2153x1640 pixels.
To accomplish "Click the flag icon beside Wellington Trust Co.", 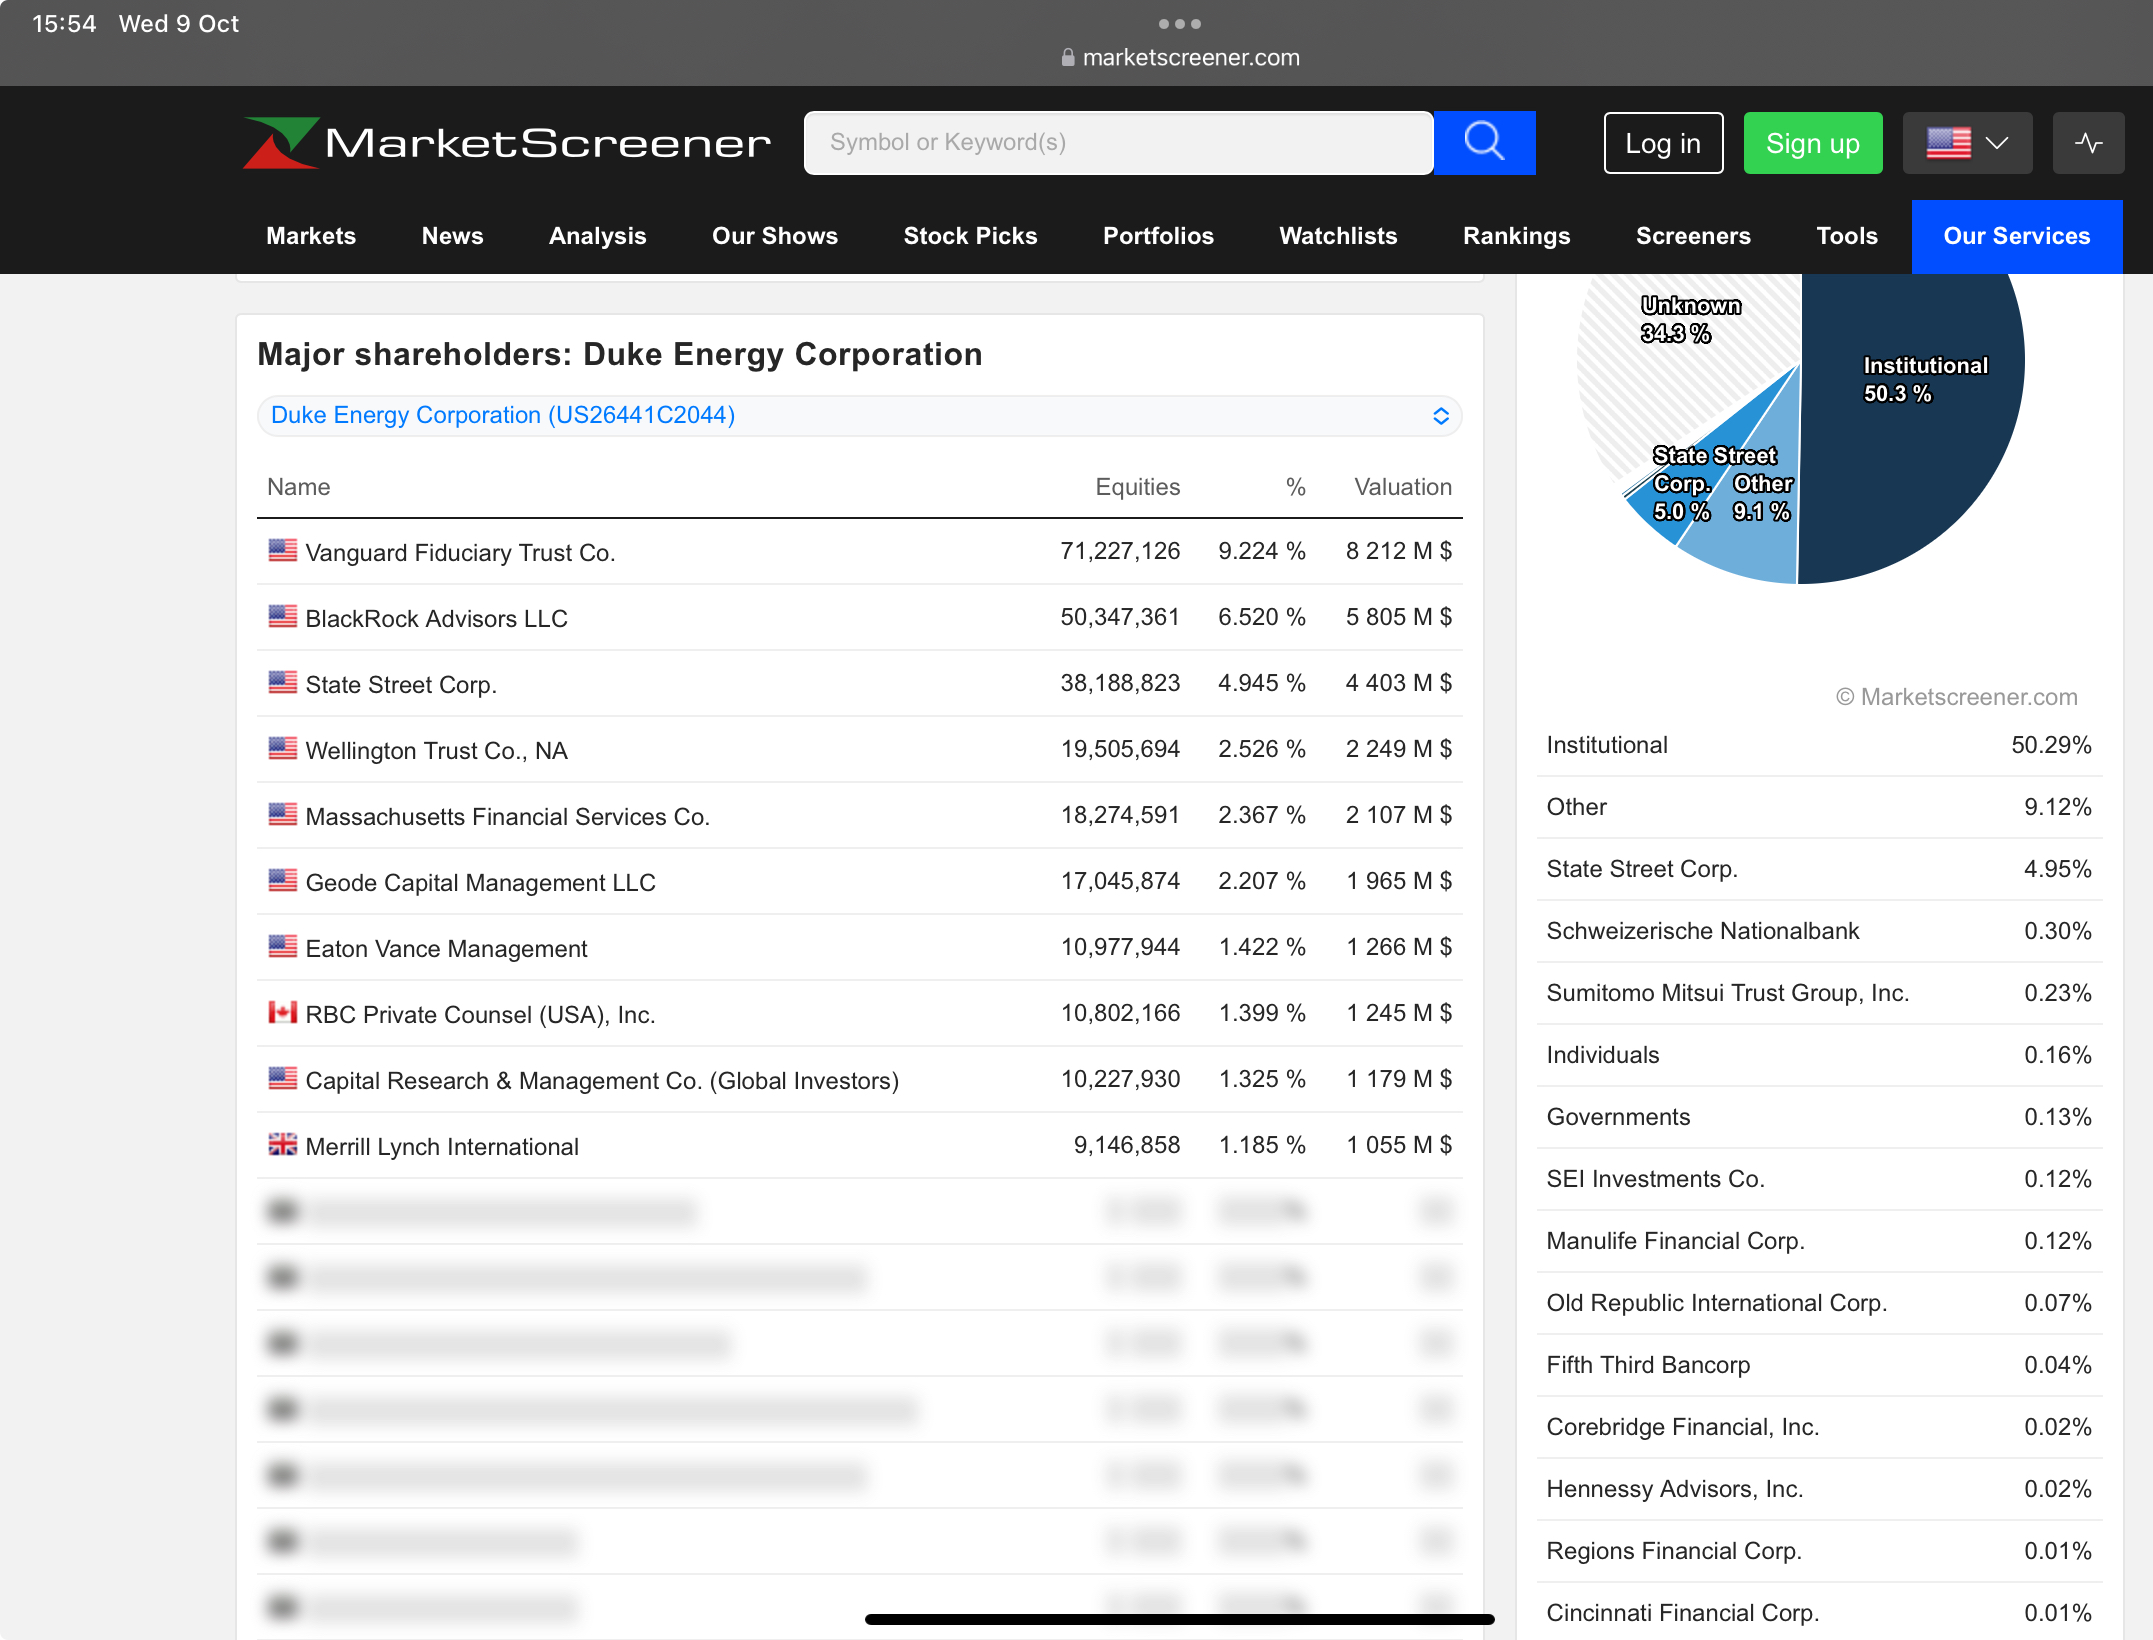I will click(283, 748).
